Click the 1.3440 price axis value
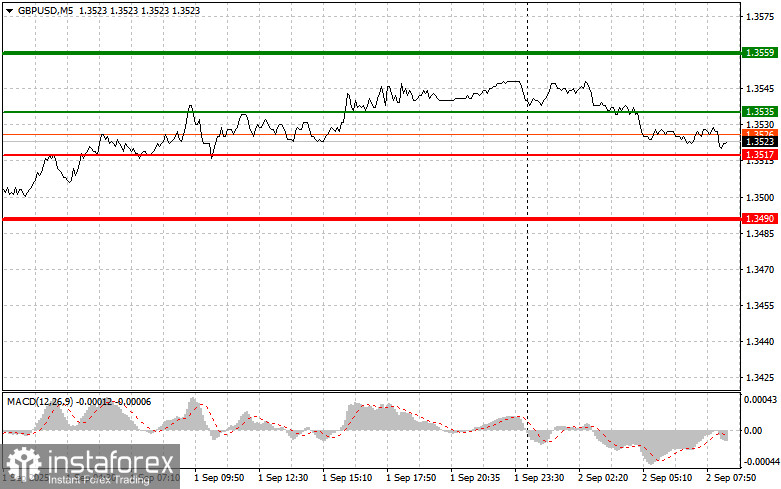The height and width of the screenshot is (489, 781). (760, 342)
